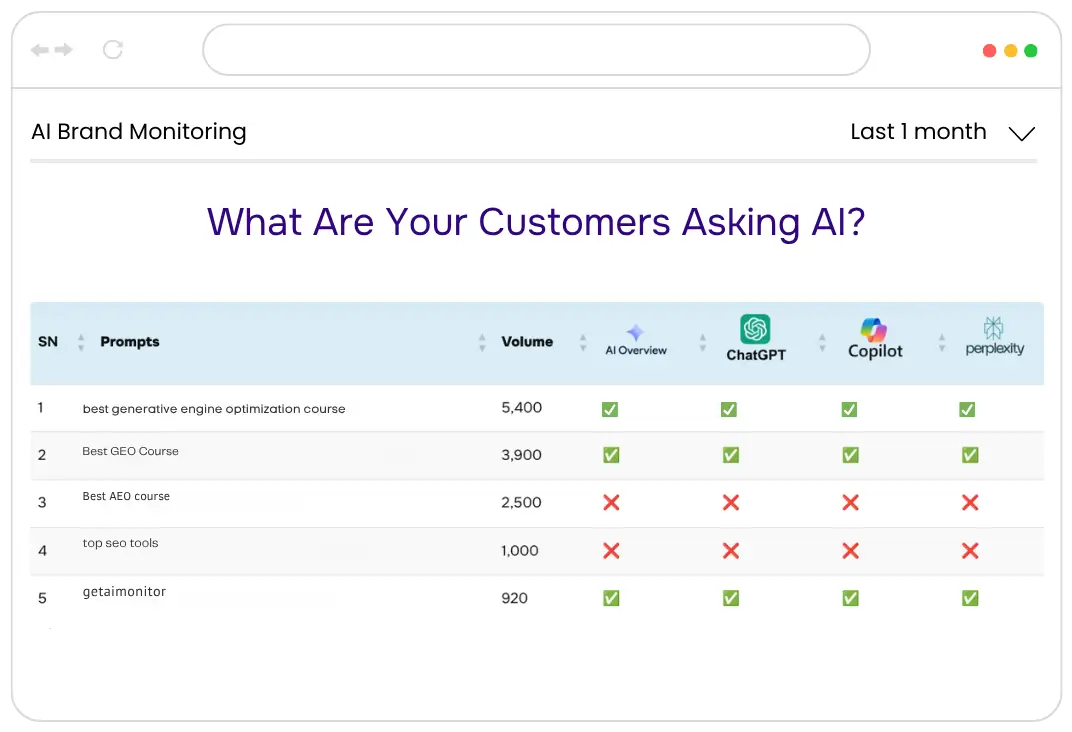Click AI Overview check for generative engine course
Screen dimensions: 1072x732
coord(610,409)
